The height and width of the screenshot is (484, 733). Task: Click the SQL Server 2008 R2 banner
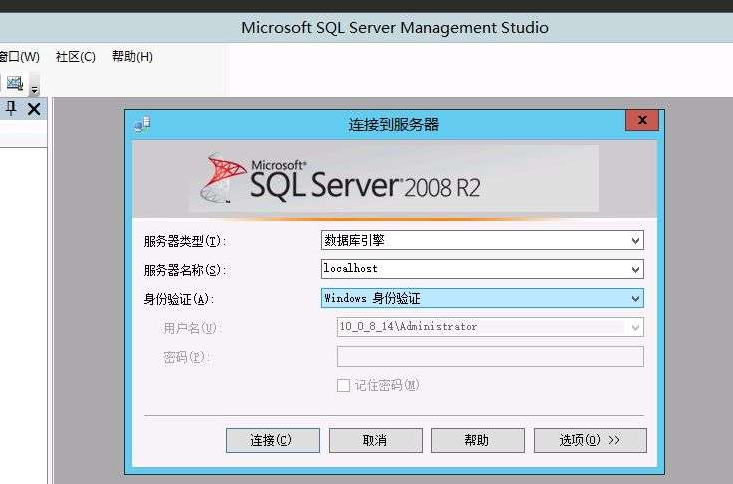pyautogui.click(x=394, y=179)
